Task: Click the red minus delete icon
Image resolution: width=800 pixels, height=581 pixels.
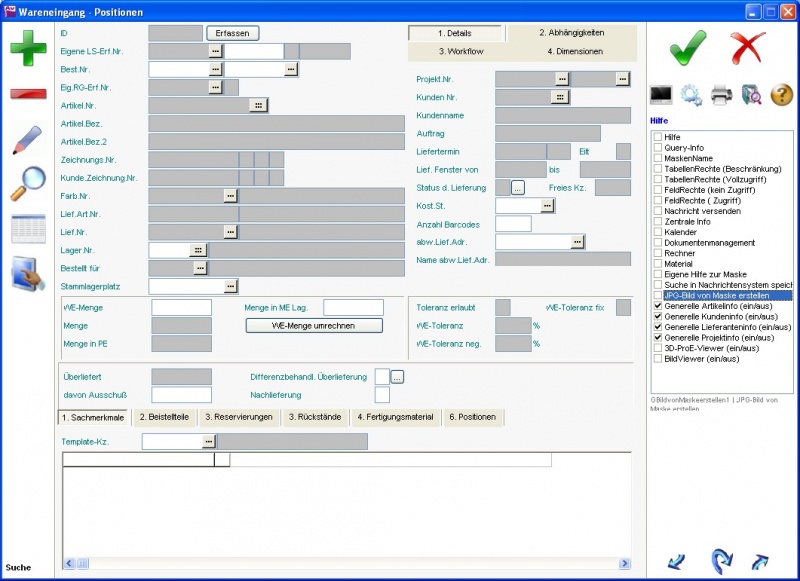Action: tap(27, 94)
